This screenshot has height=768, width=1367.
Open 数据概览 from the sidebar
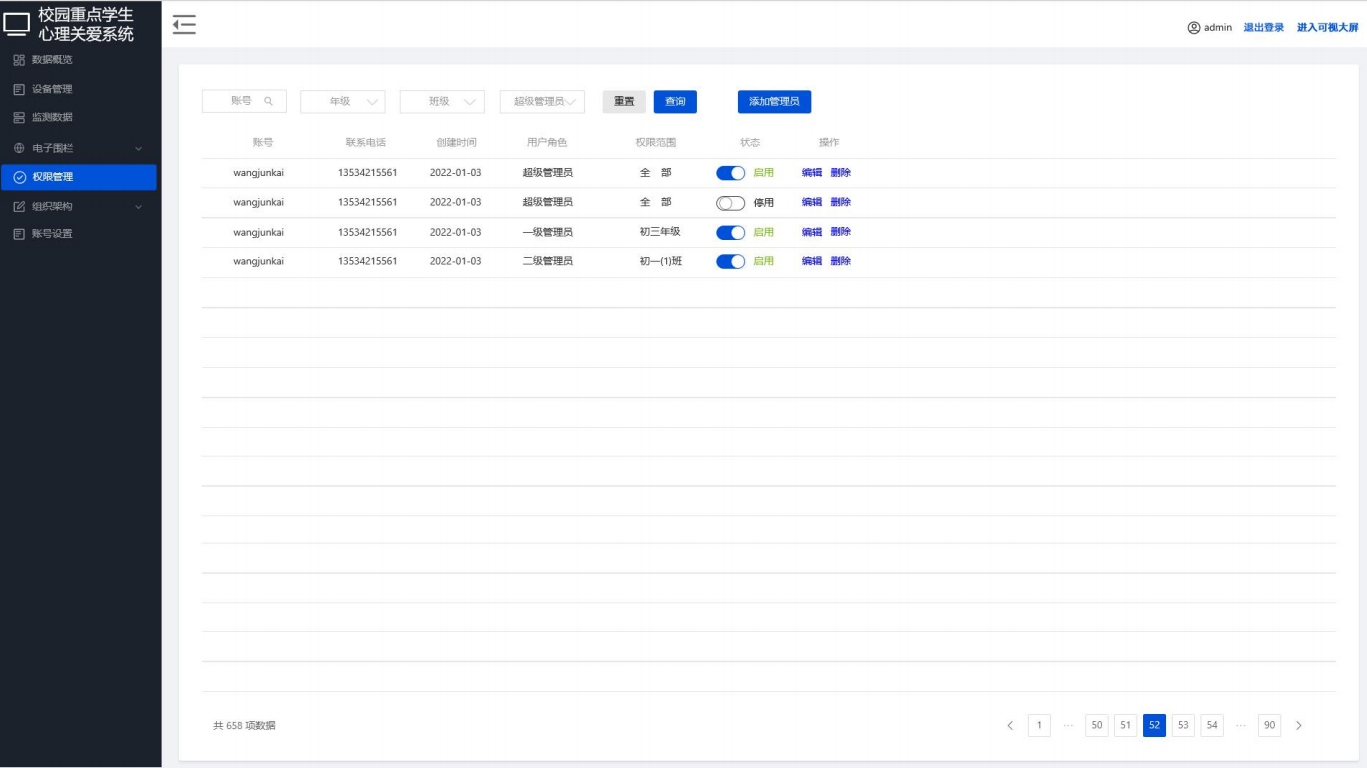coord(51,60)
